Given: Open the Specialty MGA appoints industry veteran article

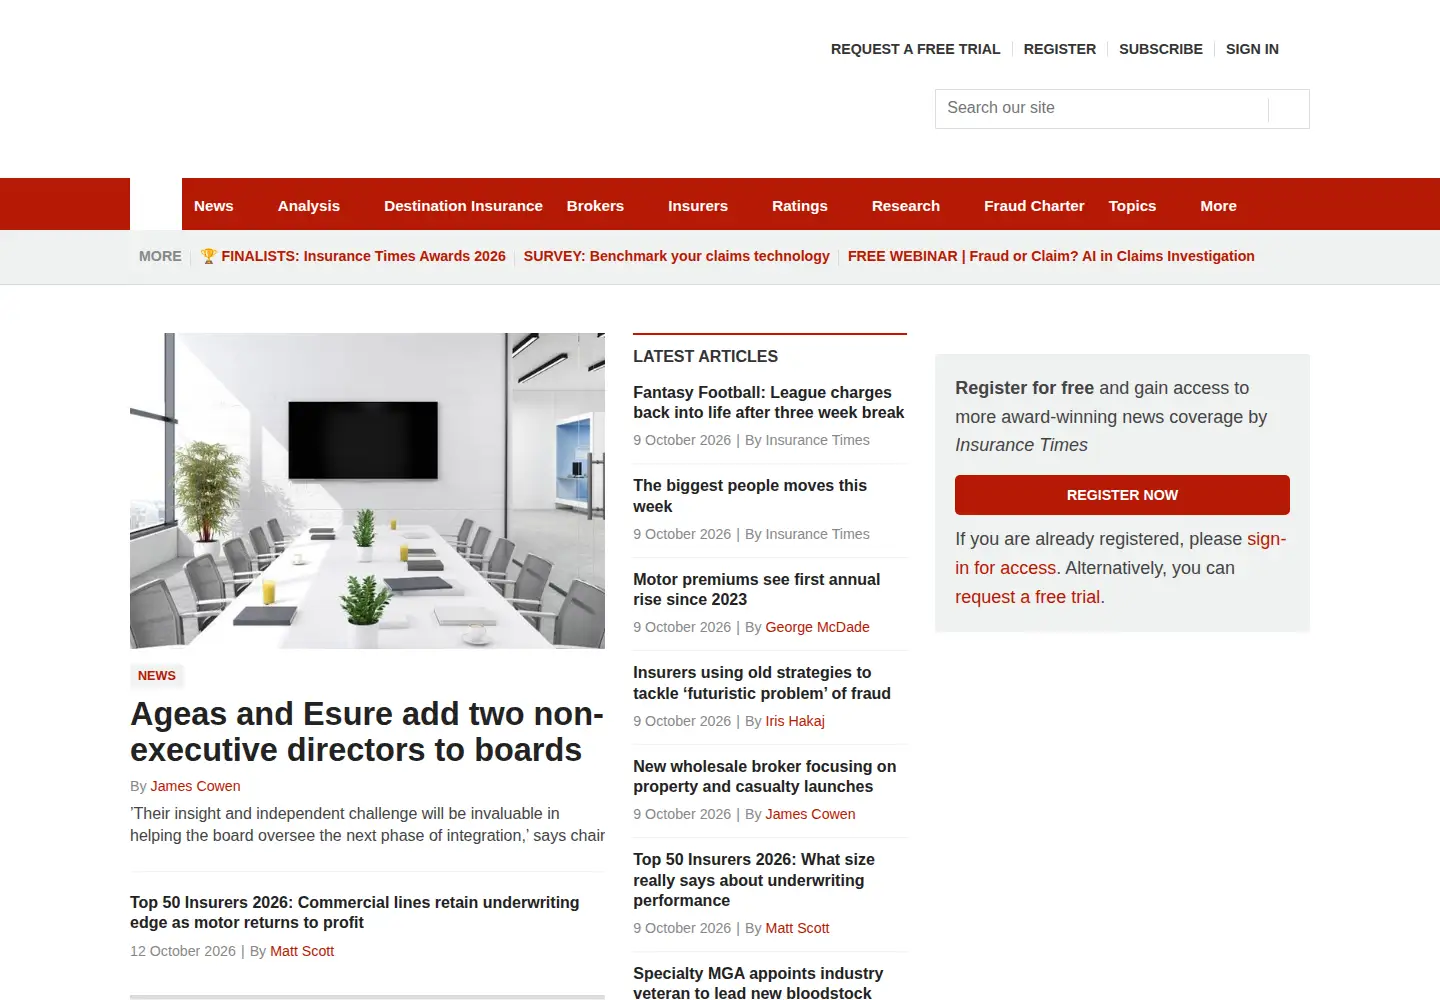Looking at the screenshot, I should coord(758,983).
